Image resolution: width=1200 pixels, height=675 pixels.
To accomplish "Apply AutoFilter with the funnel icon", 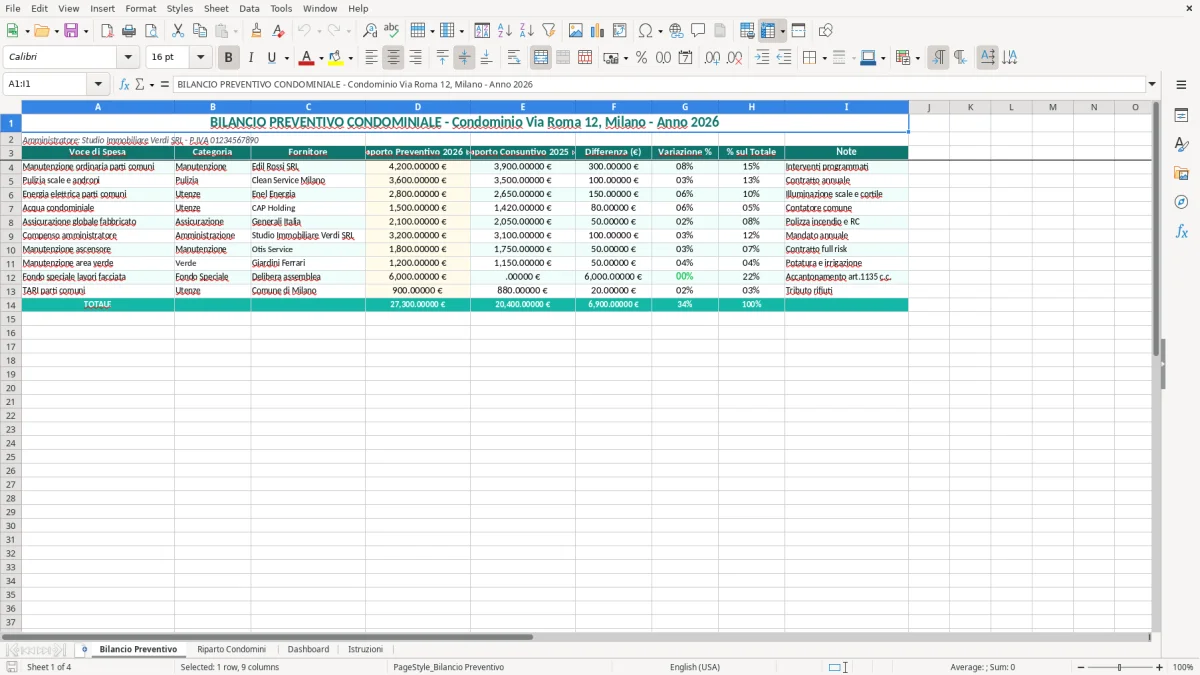I will [x=548, y=31].
